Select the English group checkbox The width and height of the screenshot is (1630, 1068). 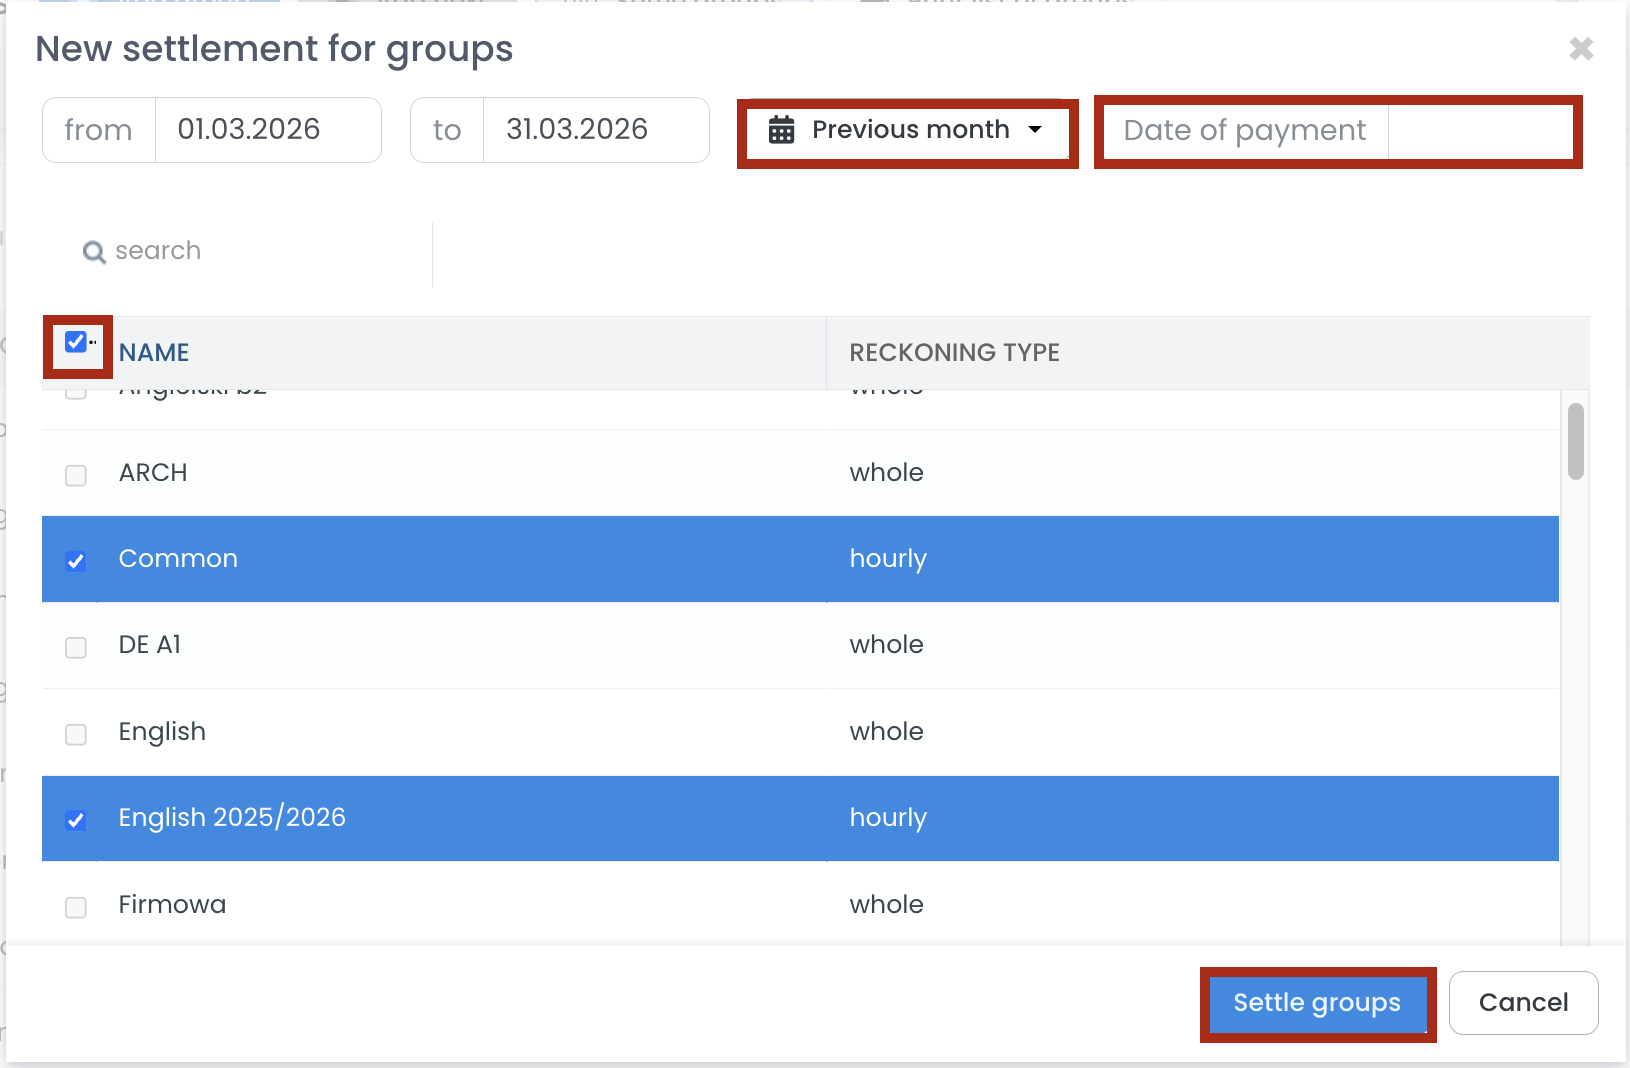(x=76, y=734)
